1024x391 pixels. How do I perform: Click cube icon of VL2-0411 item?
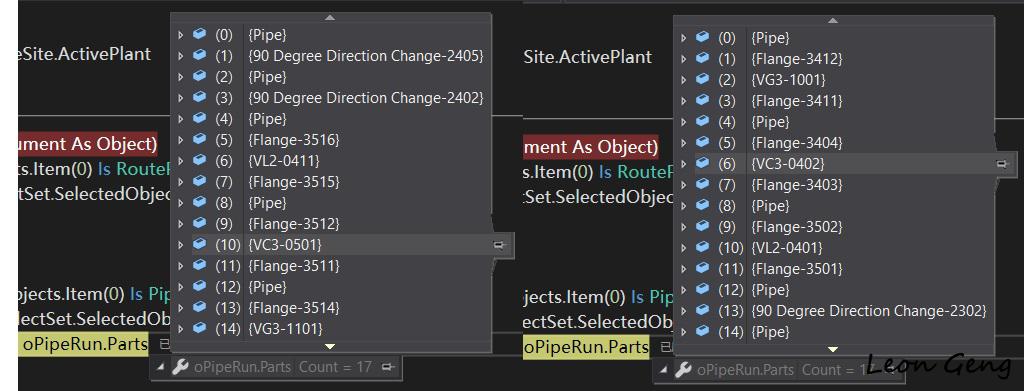[x=200, y=161]
